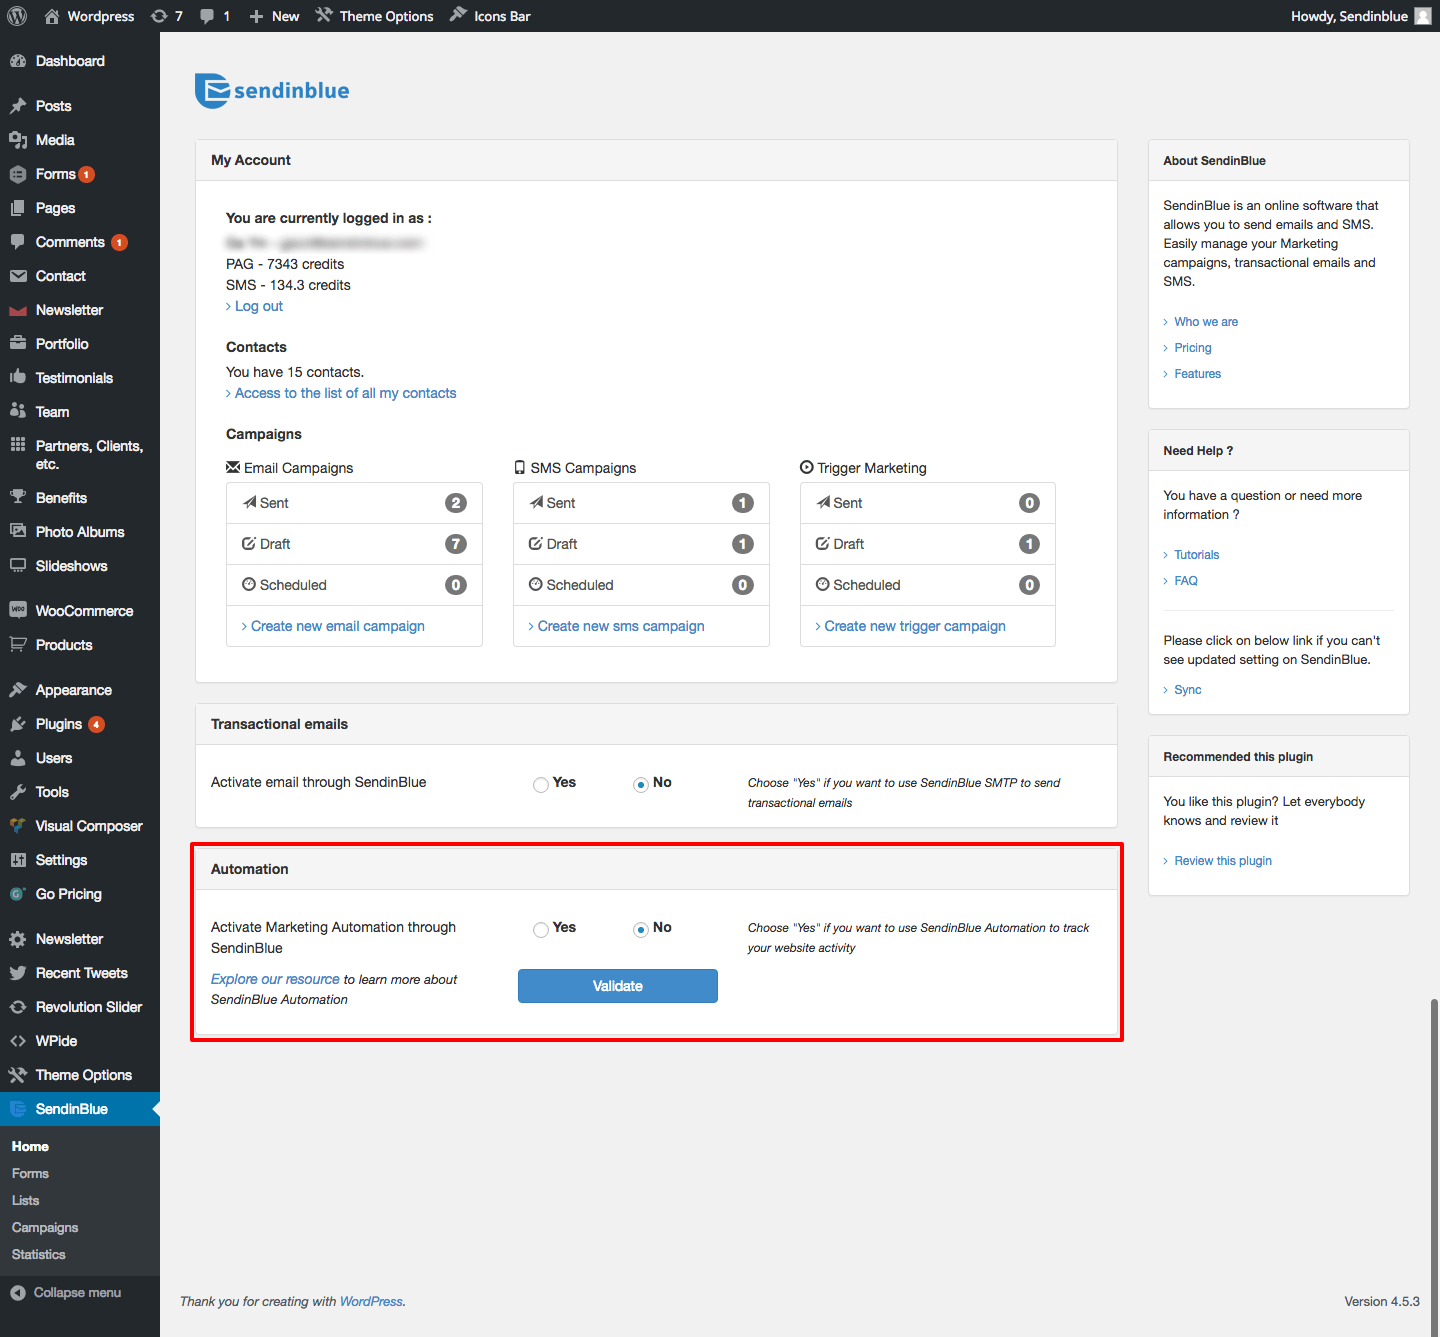Click the Portfolio briefcase icon
The height and width of the screenshot is (1337, 1440).
pos(18,344)
